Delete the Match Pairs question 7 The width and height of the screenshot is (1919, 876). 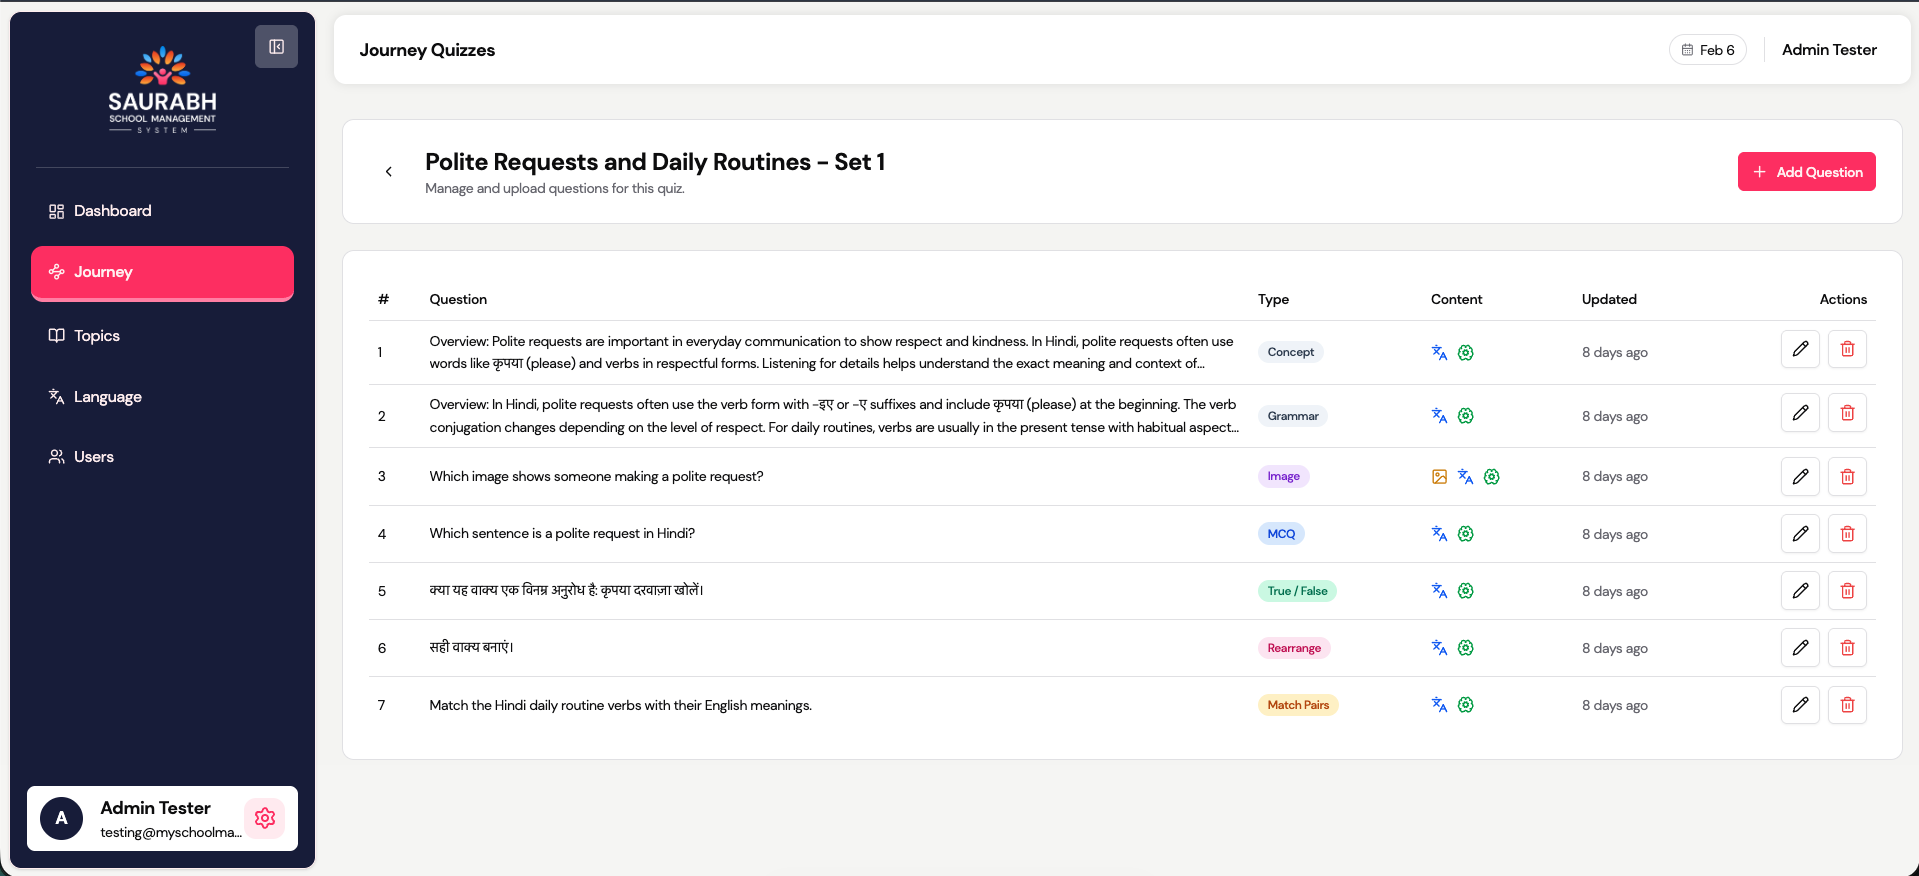(x=1846, y=705)
